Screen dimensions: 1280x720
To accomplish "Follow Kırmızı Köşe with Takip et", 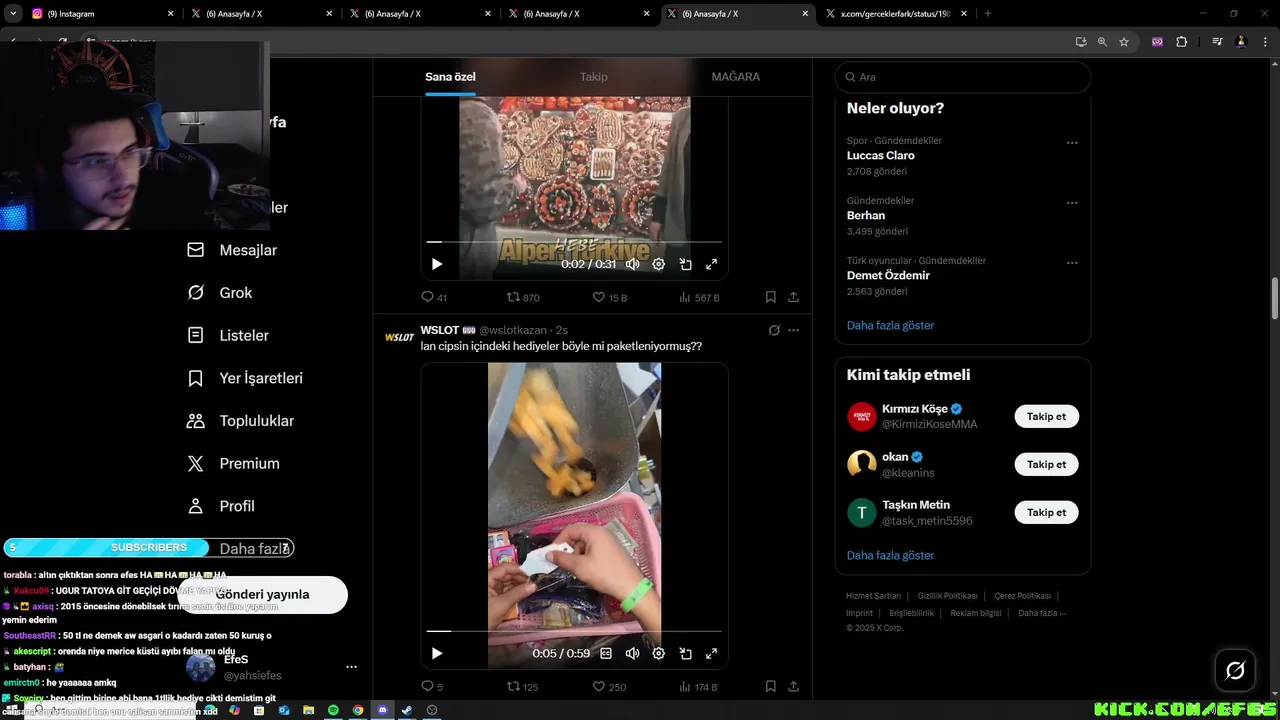I will (x=1047, y=417).
